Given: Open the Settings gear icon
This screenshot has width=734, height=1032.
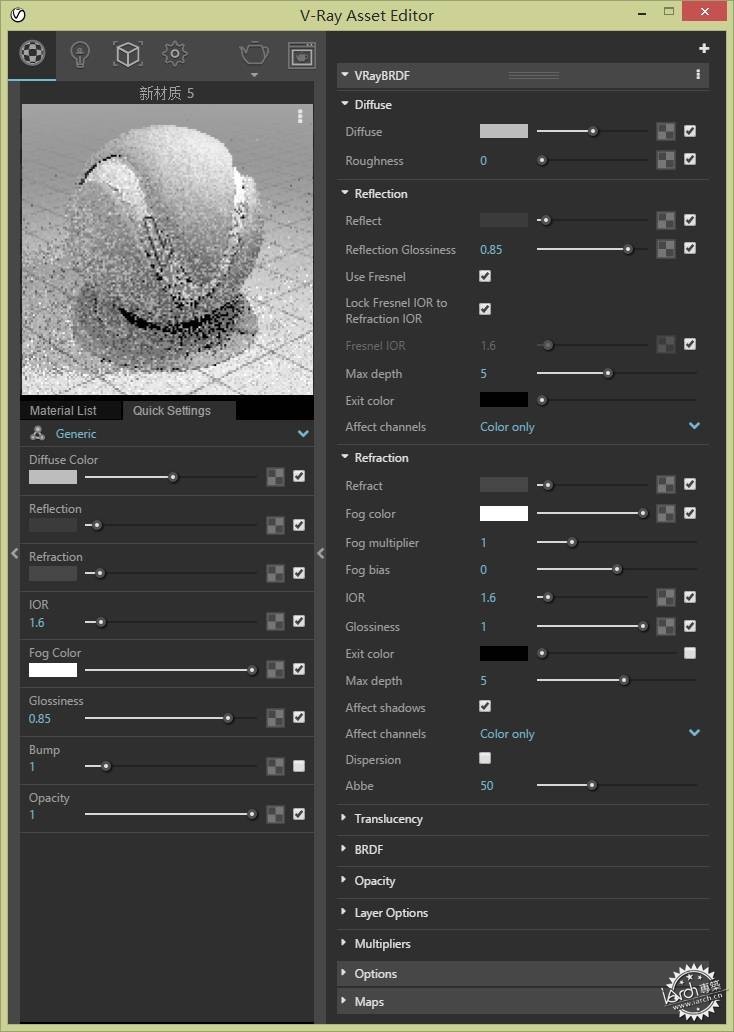Looking at the screenshot, I should tap(174, 53).
